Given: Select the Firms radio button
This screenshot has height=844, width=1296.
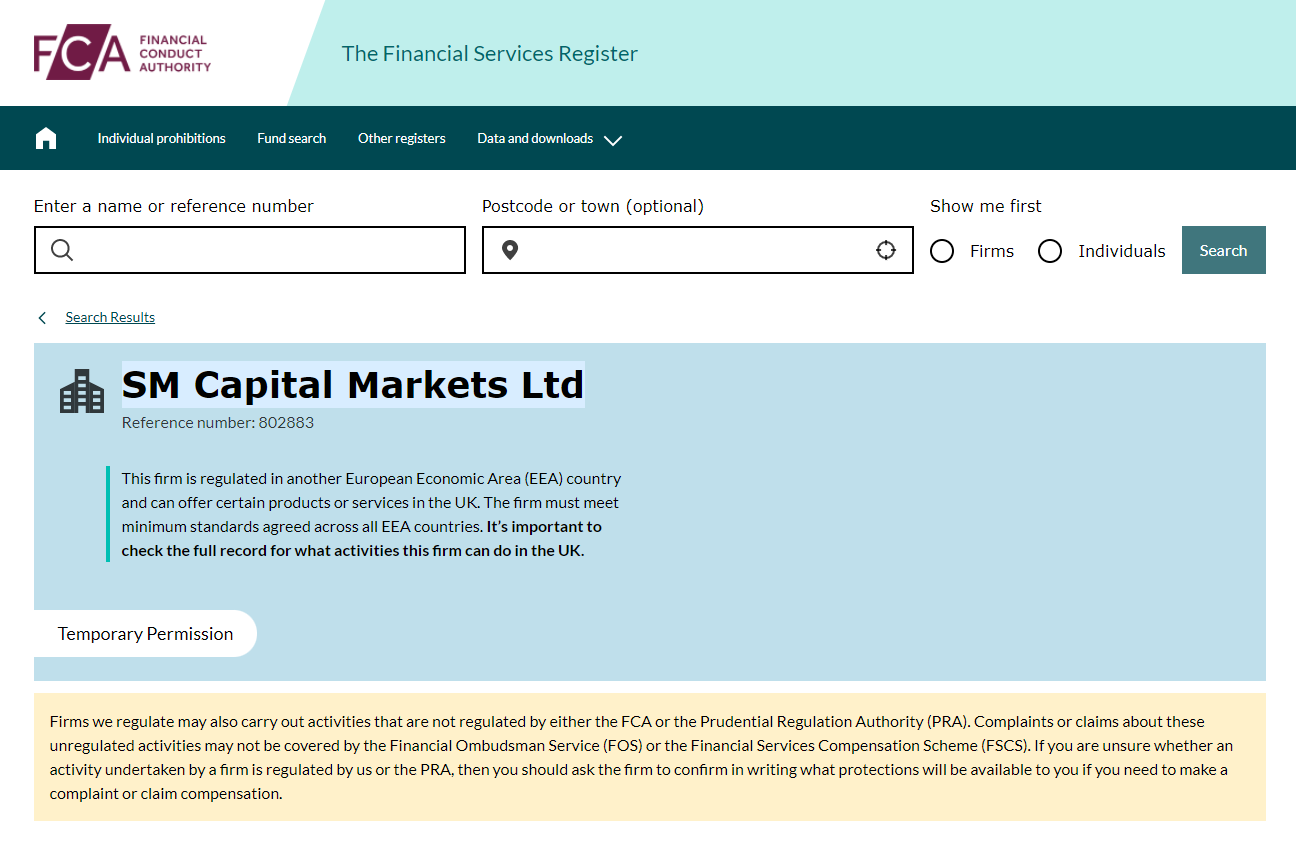Looking at the screenshot, I should (x=942, y=251).
